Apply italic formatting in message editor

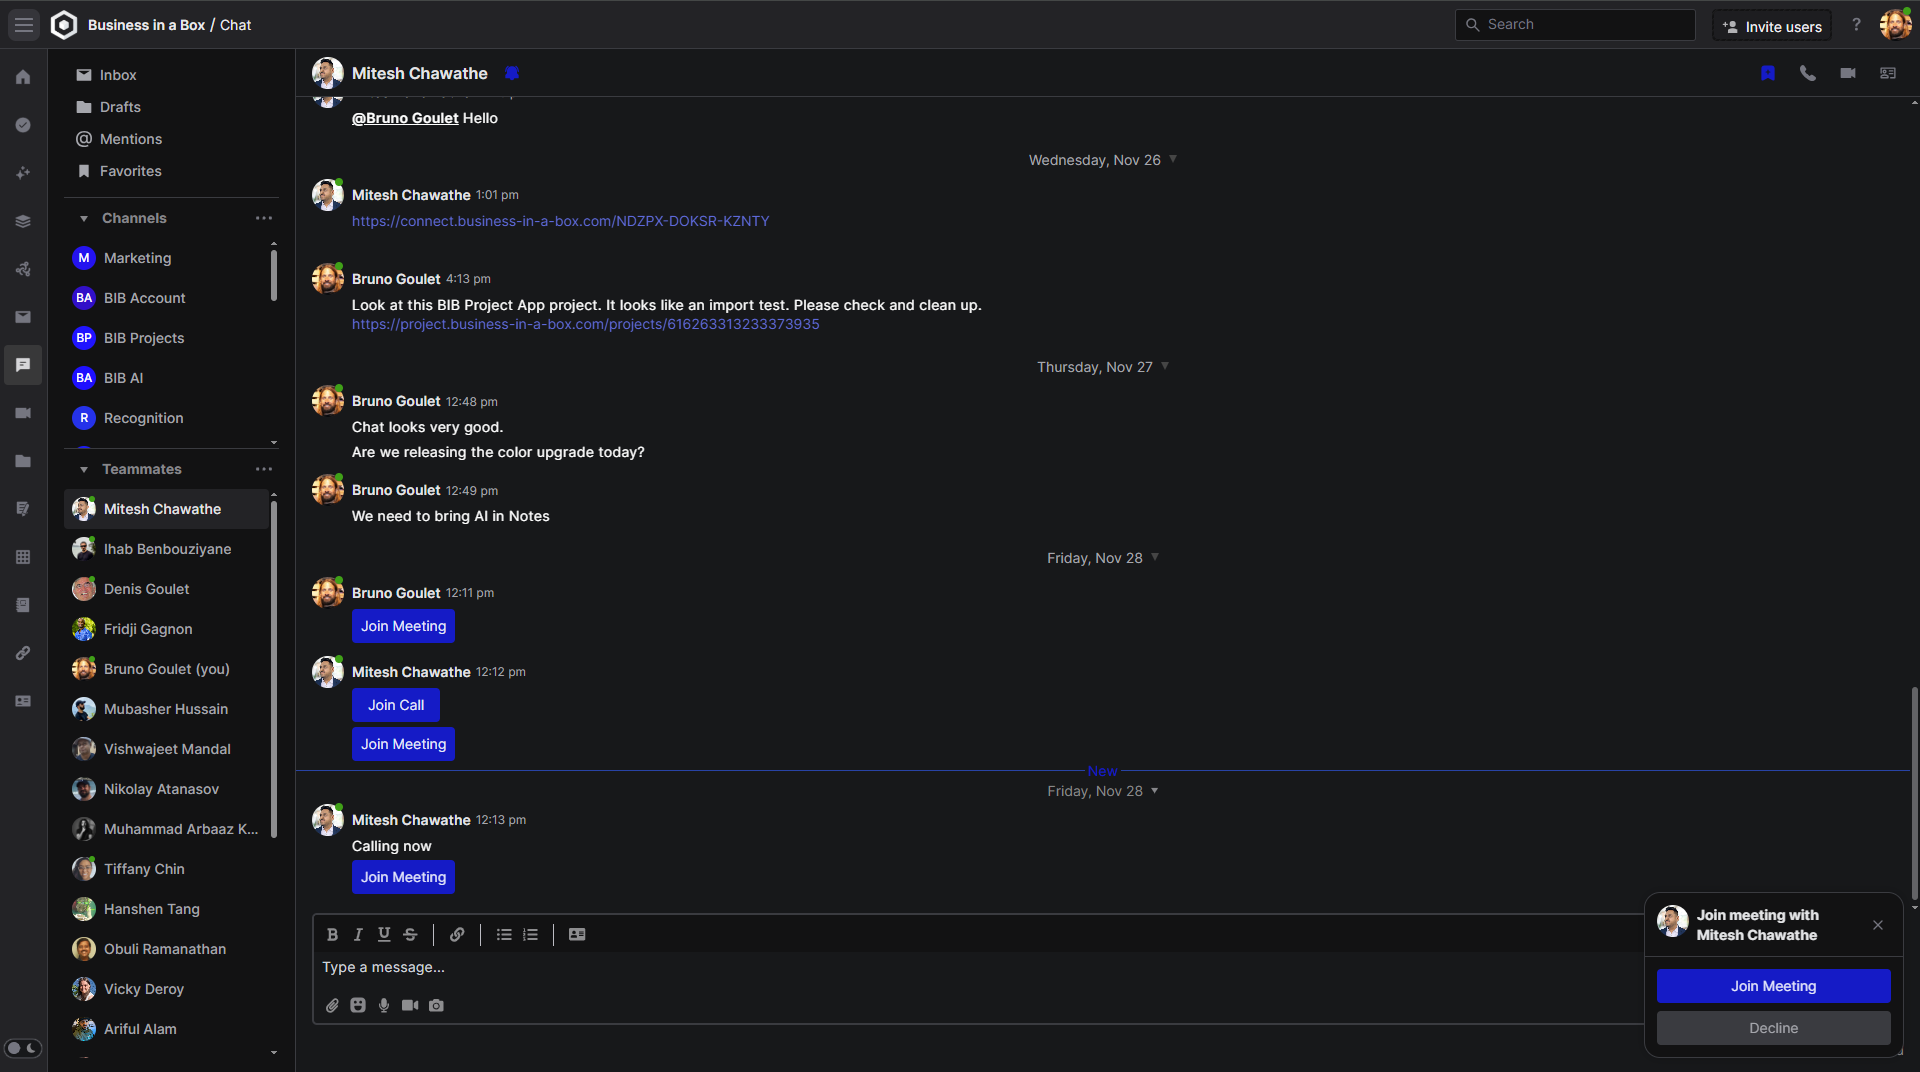358,934
